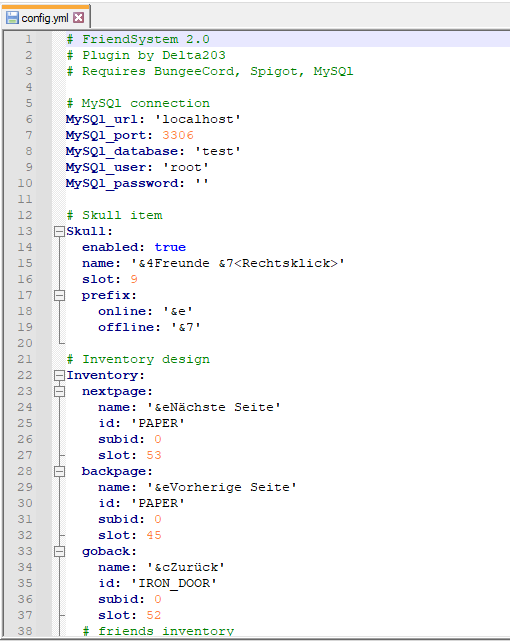Screen dimensions: 510x641
Task: Click the 'PAPER' id under backpage
Action: click(158, 503)
